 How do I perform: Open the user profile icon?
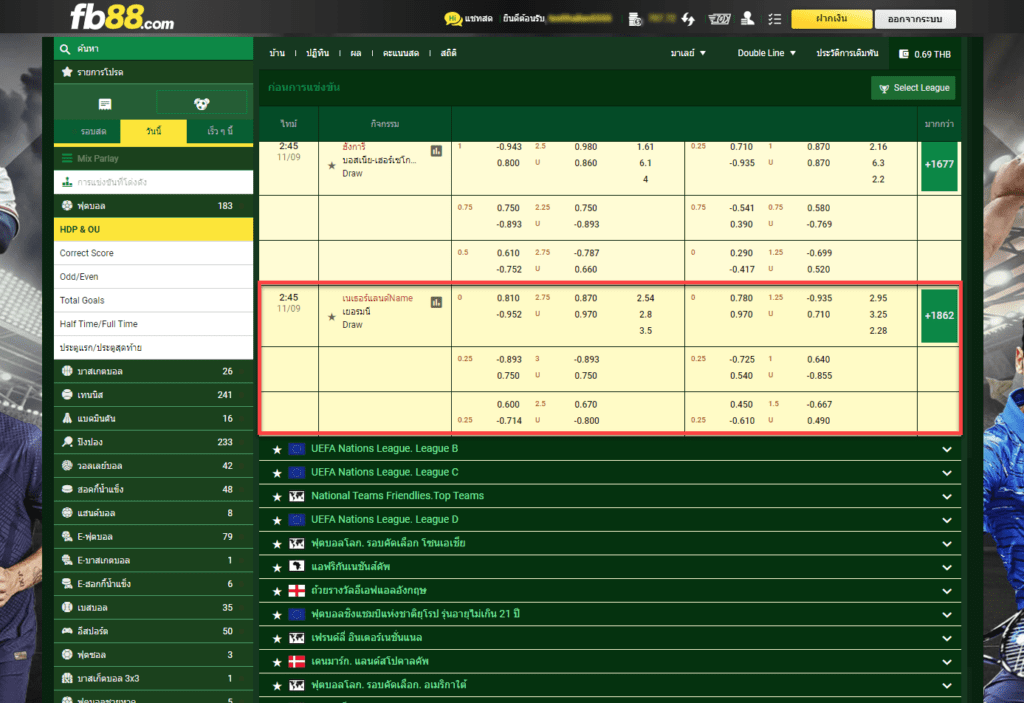tap(748, 19)
